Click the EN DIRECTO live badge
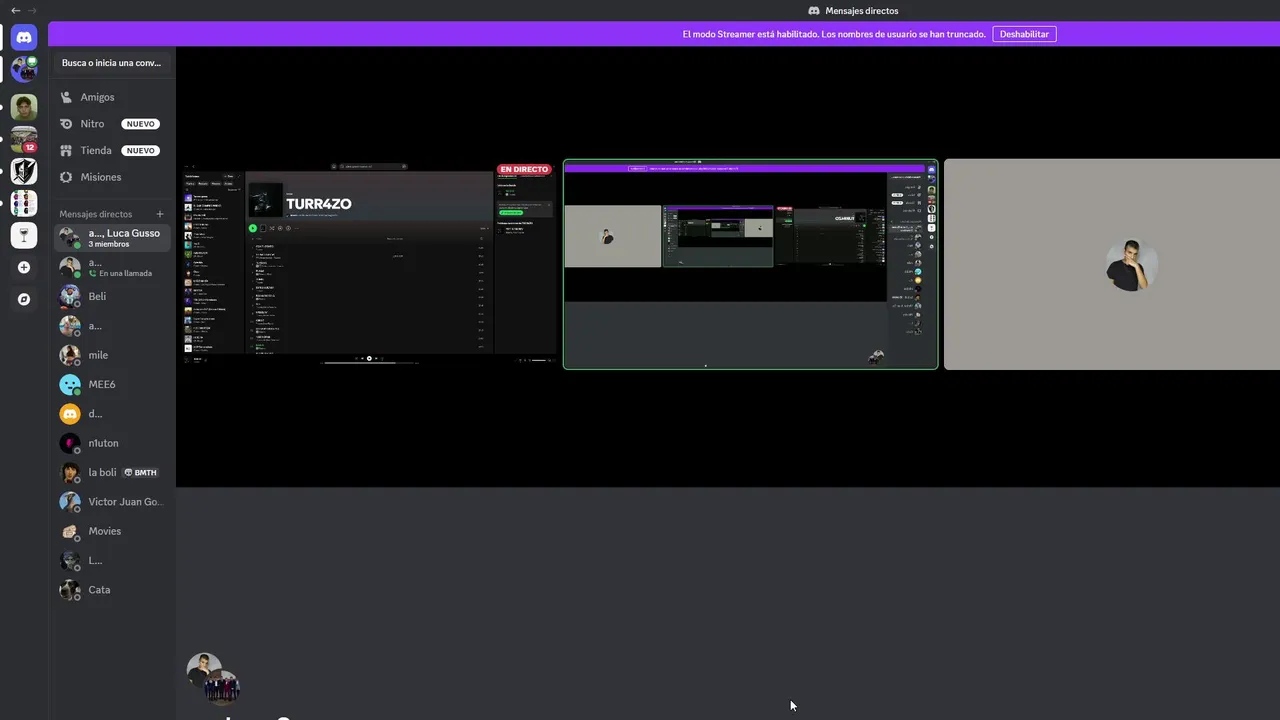Screen dimensions: 1280x720 (x=524, y=169)
